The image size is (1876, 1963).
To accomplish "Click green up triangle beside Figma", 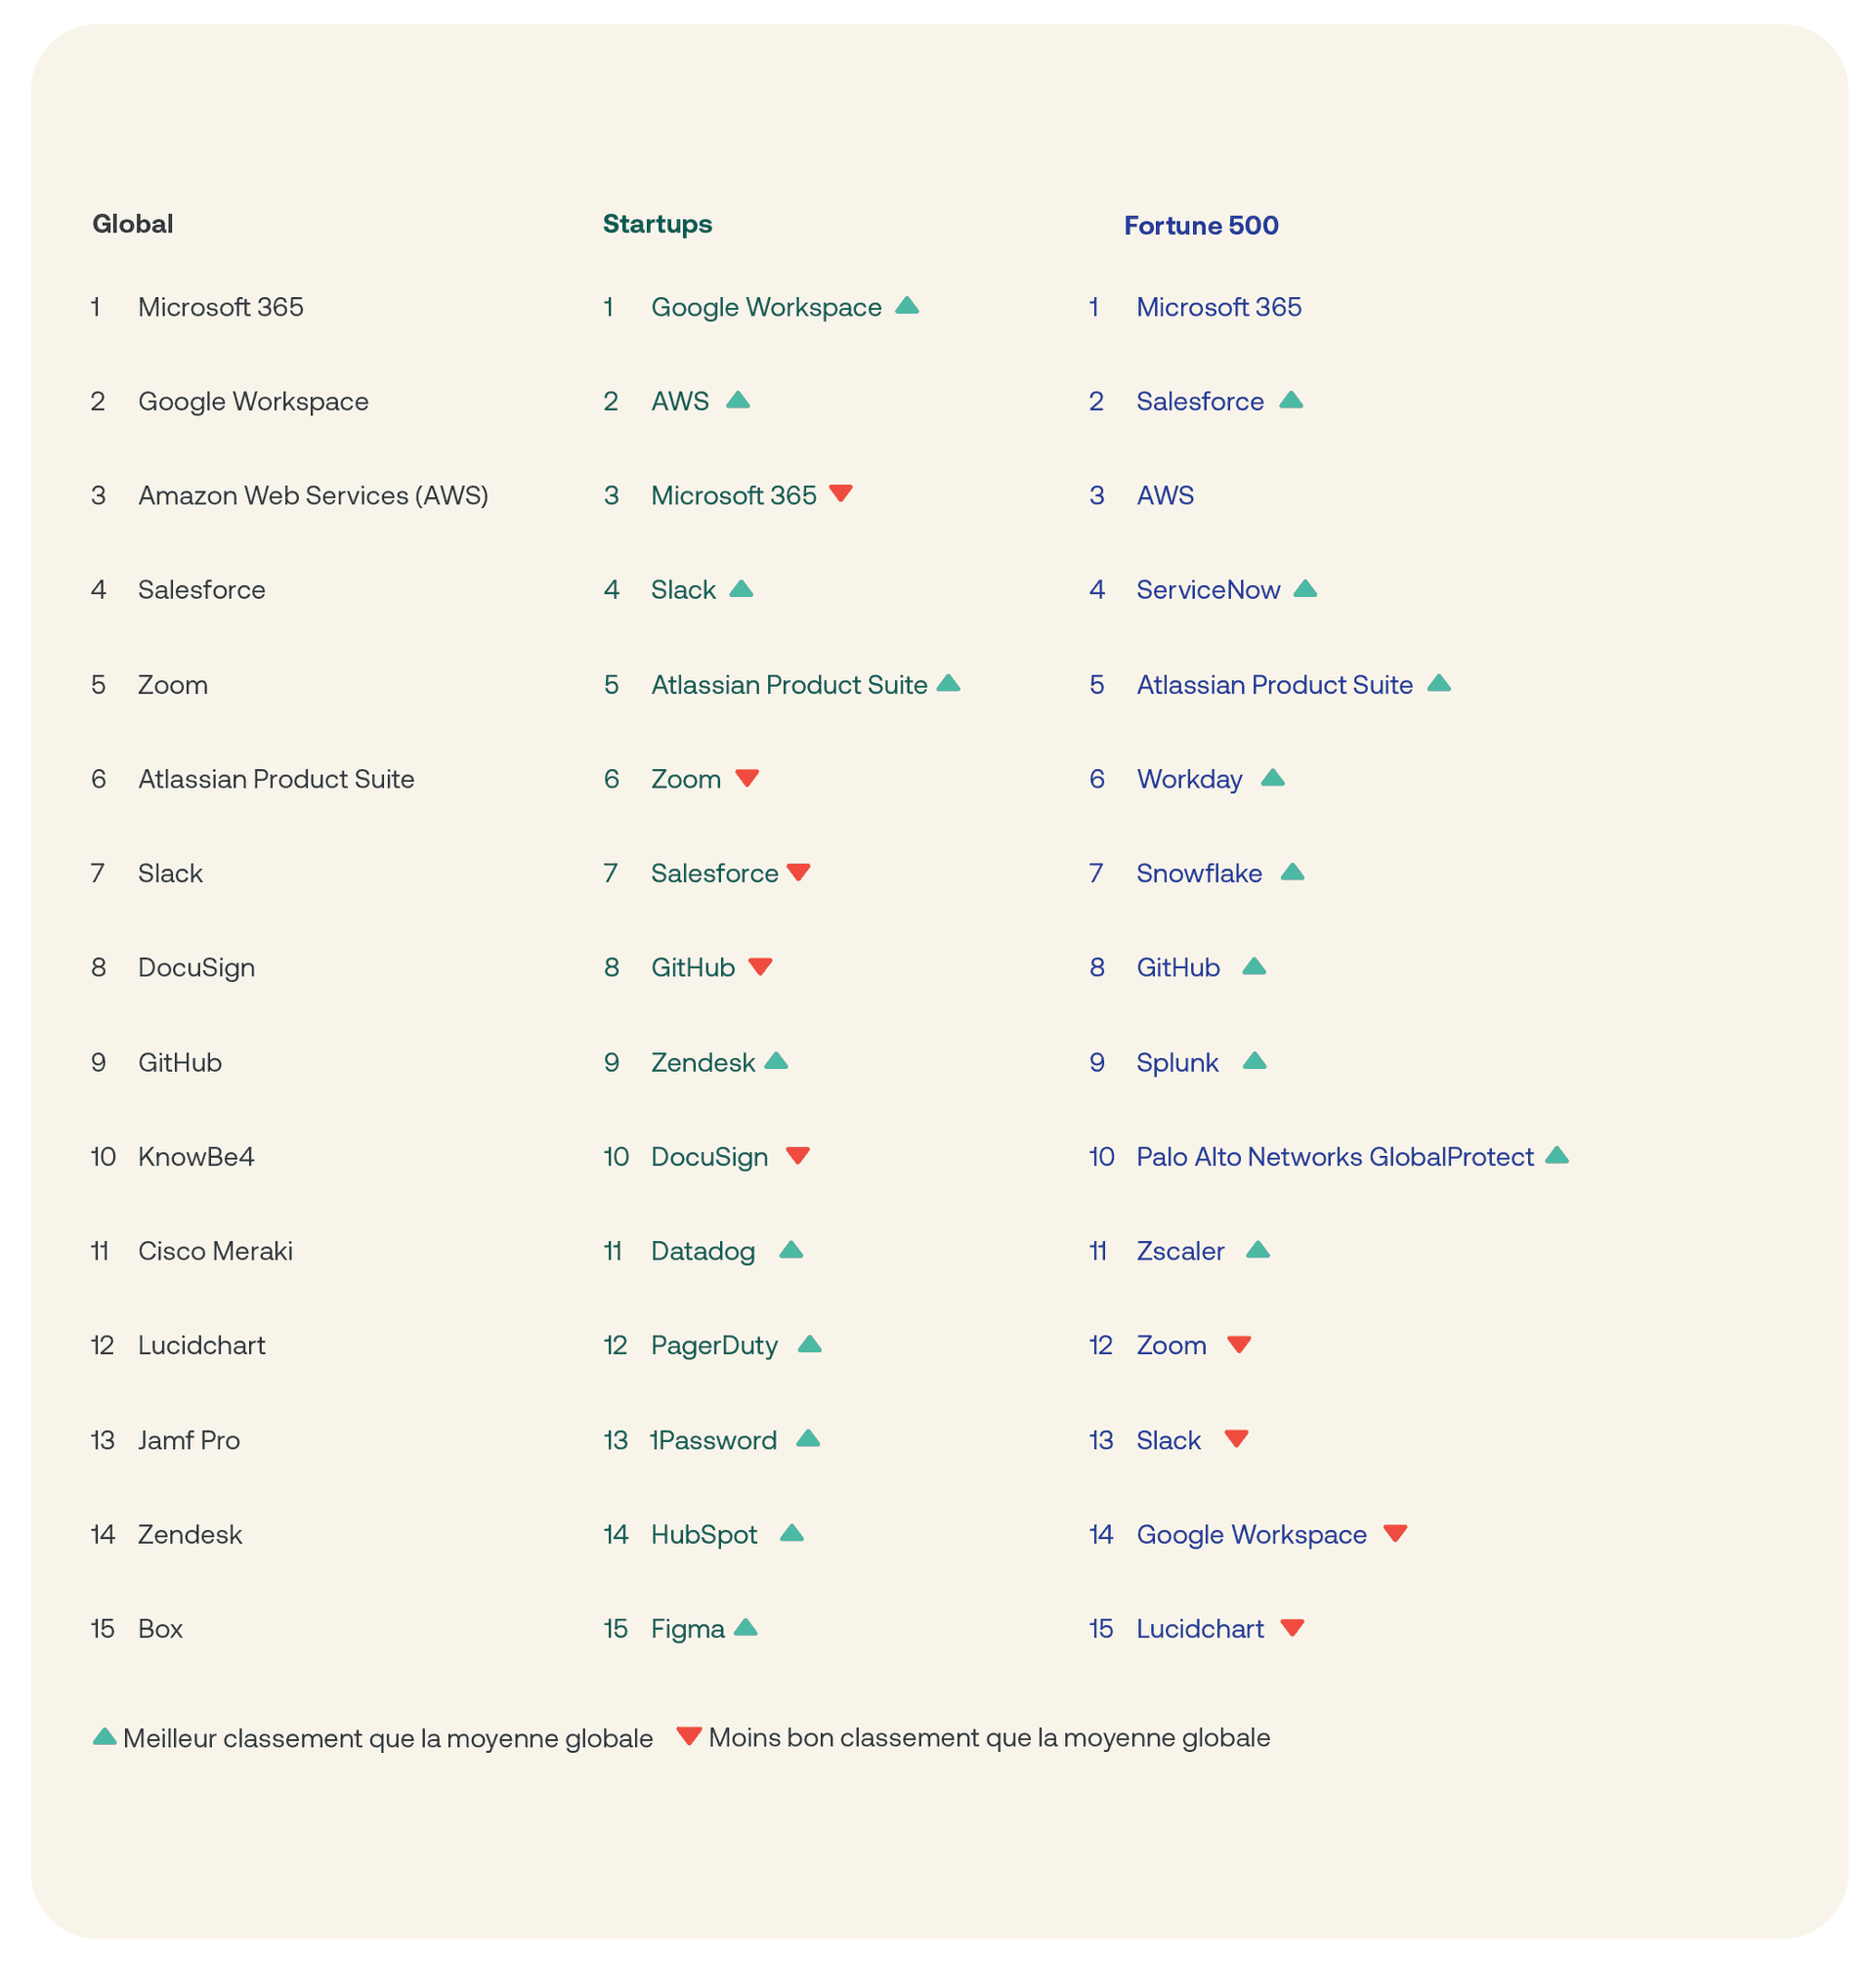I will 746,1627.
